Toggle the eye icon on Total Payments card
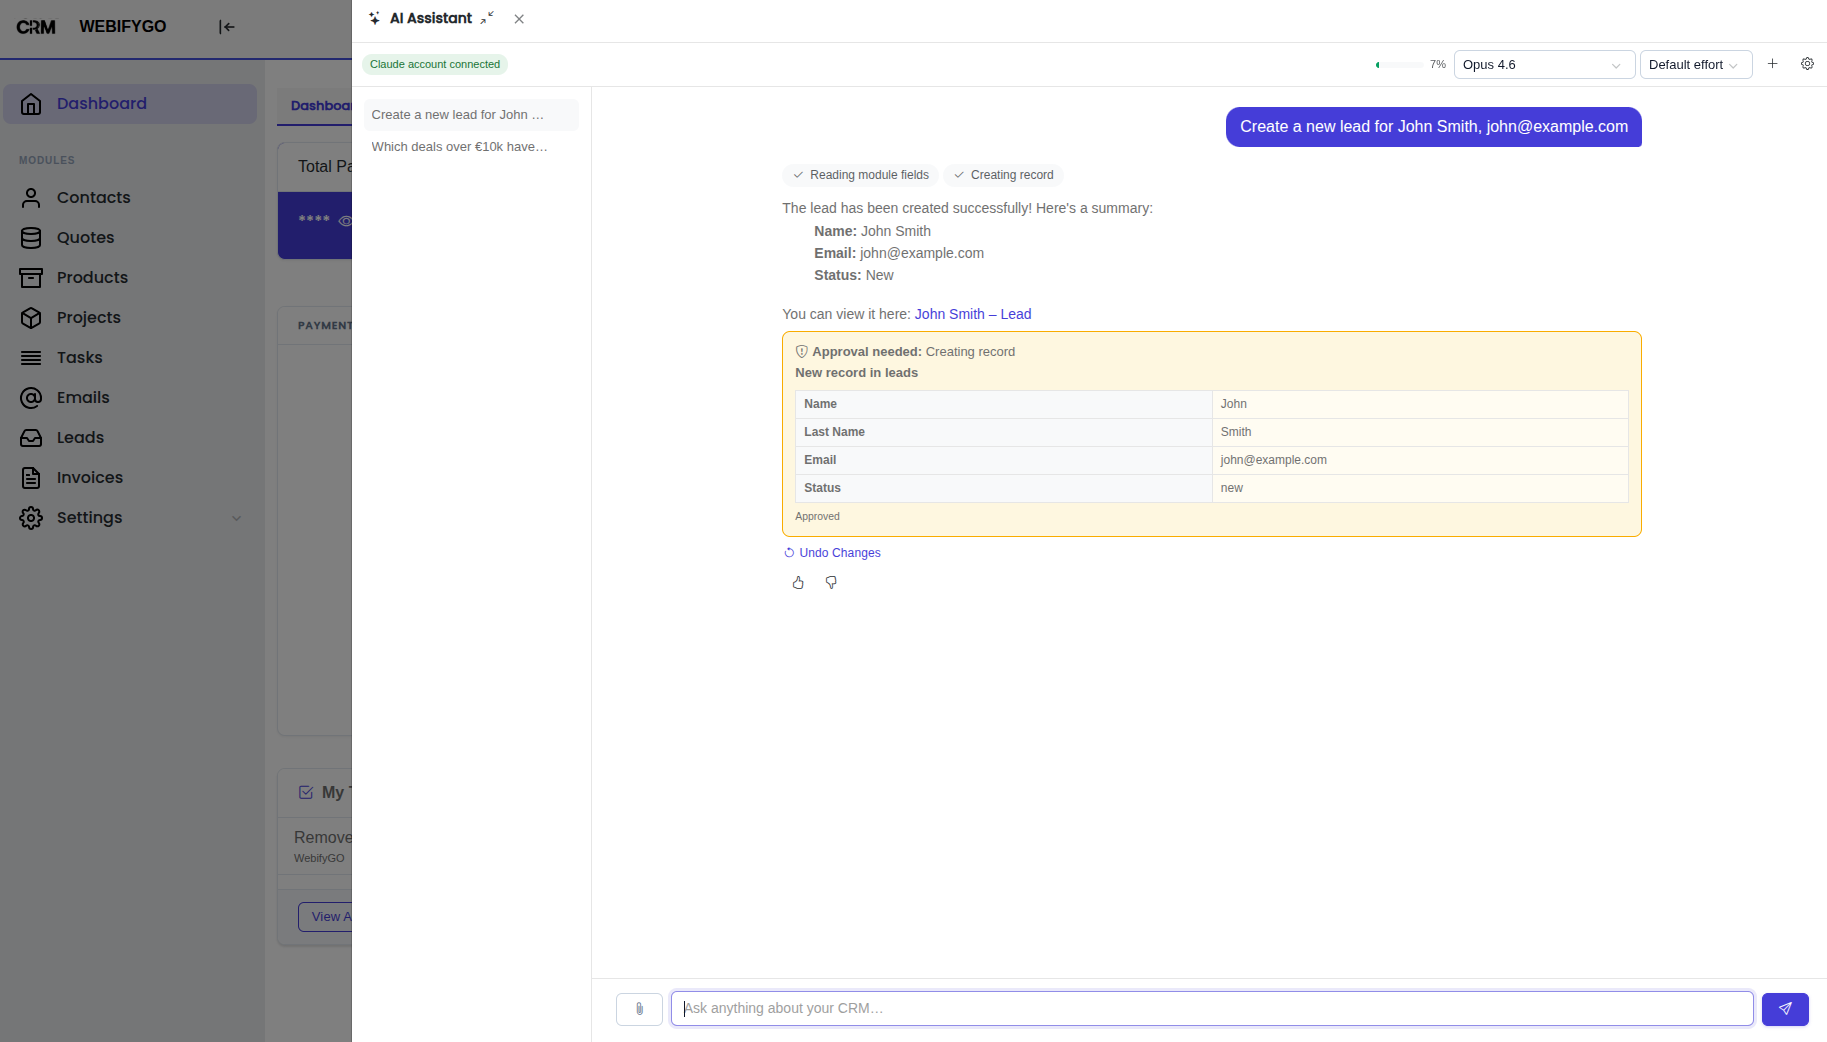The height and width of the screenshot is (1042, 1827). (x=345, y=221)
